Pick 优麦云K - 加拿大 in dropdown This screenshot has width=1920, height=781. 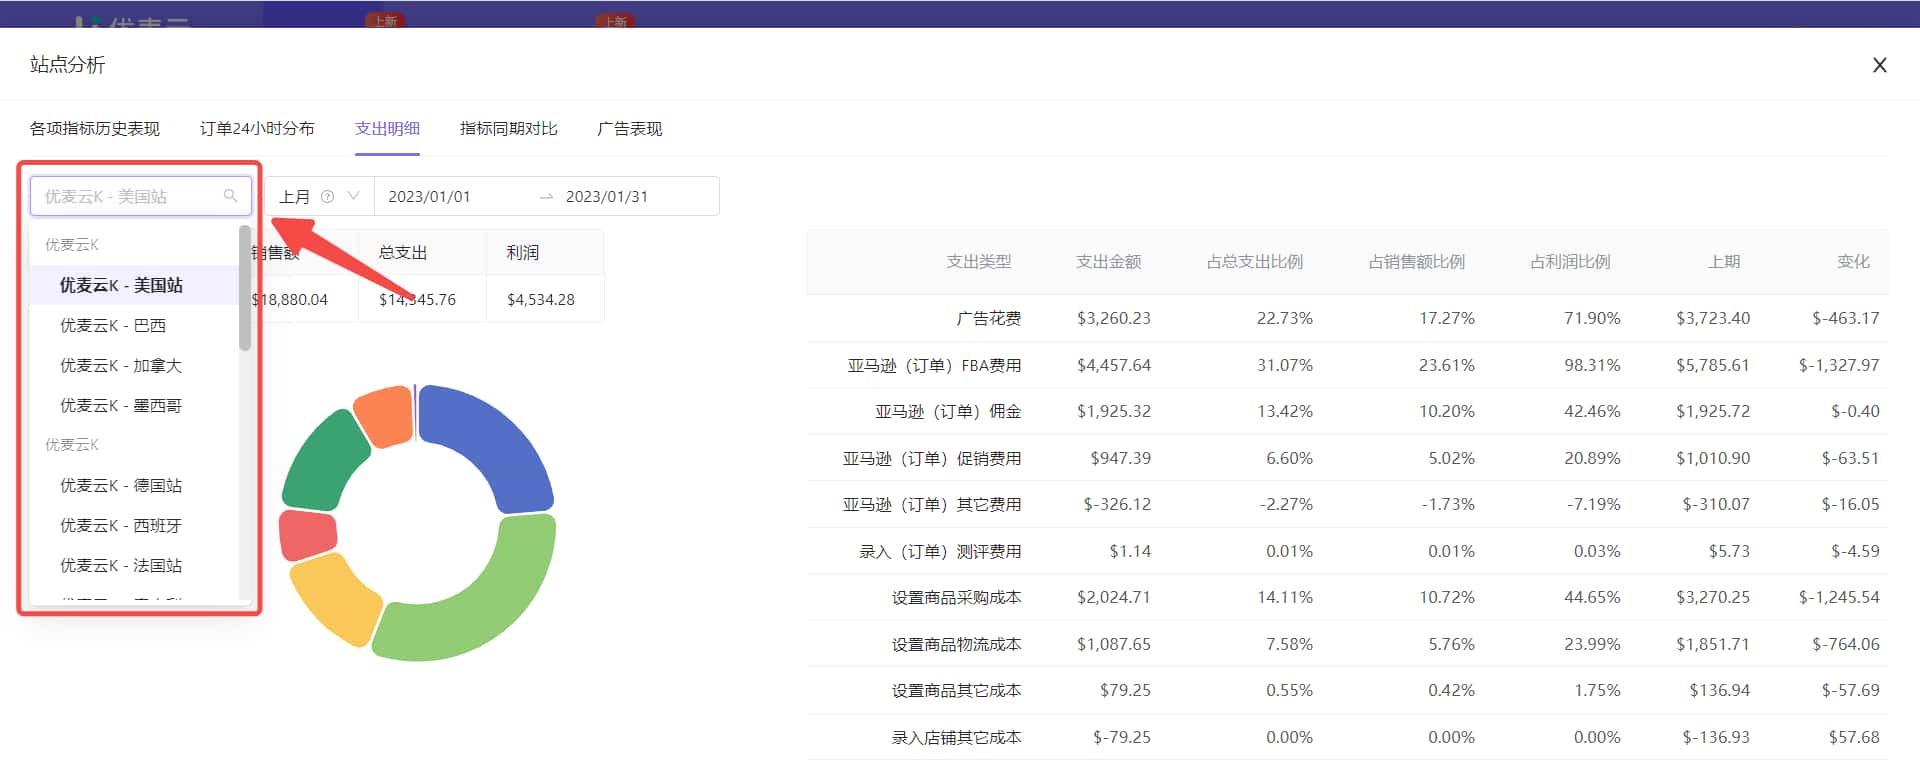coord(135,365)
